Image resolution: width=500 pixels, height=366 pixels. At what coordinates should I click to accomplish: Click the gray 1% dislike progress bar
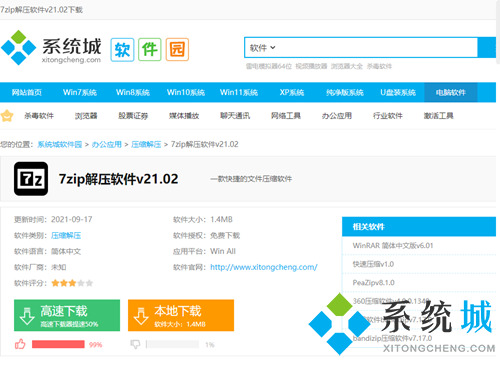pos(172,344)
